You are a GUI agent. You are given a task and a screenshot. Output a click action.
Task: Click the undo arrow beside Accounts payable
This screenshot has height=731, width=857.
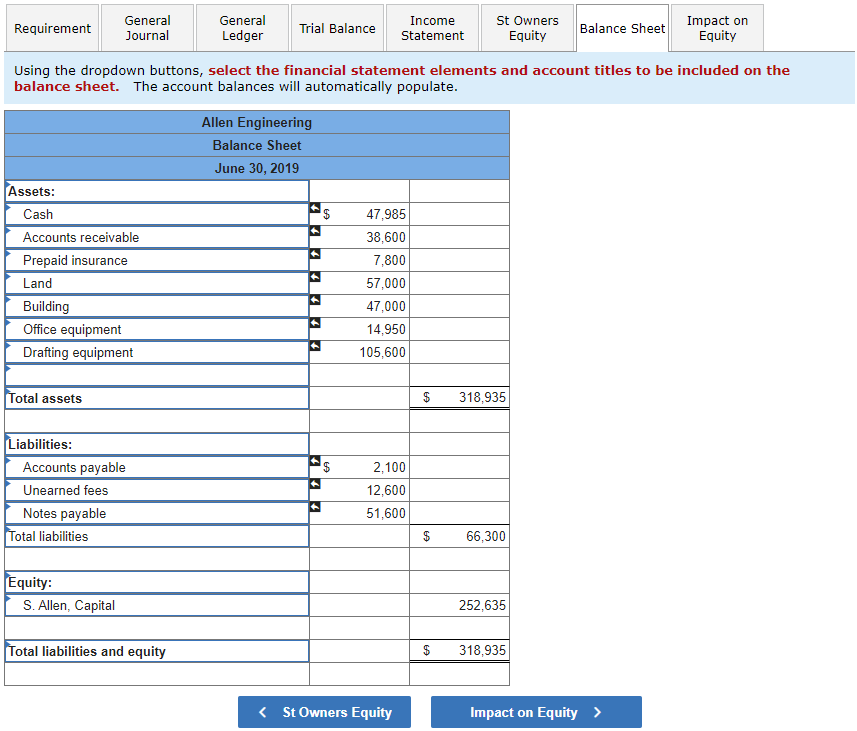pyautogui.click(x=314, y=463)
